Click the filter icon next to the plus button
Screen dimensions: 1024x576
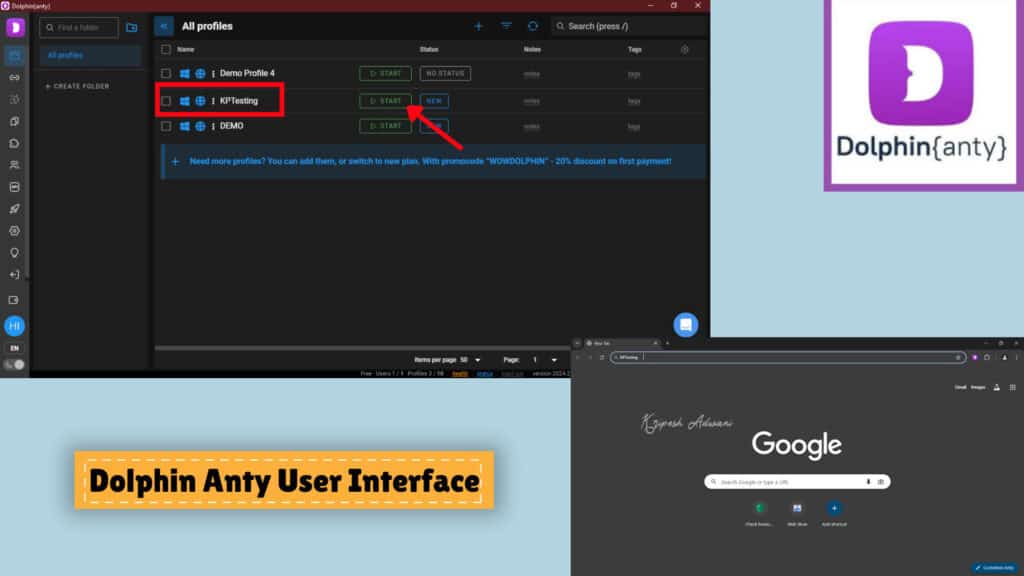506,26
